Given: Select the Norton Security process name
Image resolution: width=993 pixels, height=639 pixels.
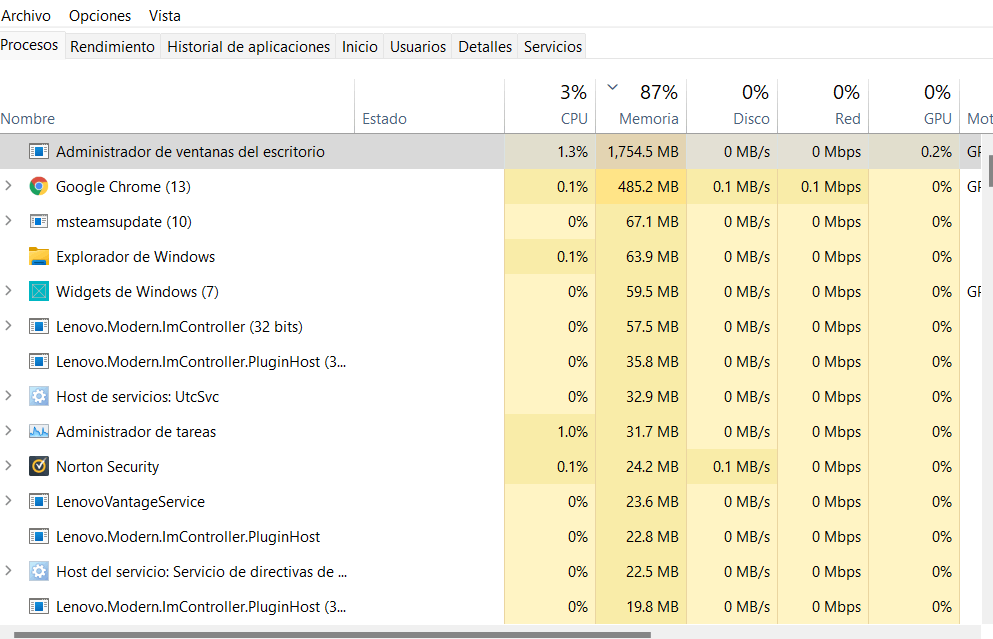Looking at the screenshot, I should pyautogui.click(x=108, y=467).
